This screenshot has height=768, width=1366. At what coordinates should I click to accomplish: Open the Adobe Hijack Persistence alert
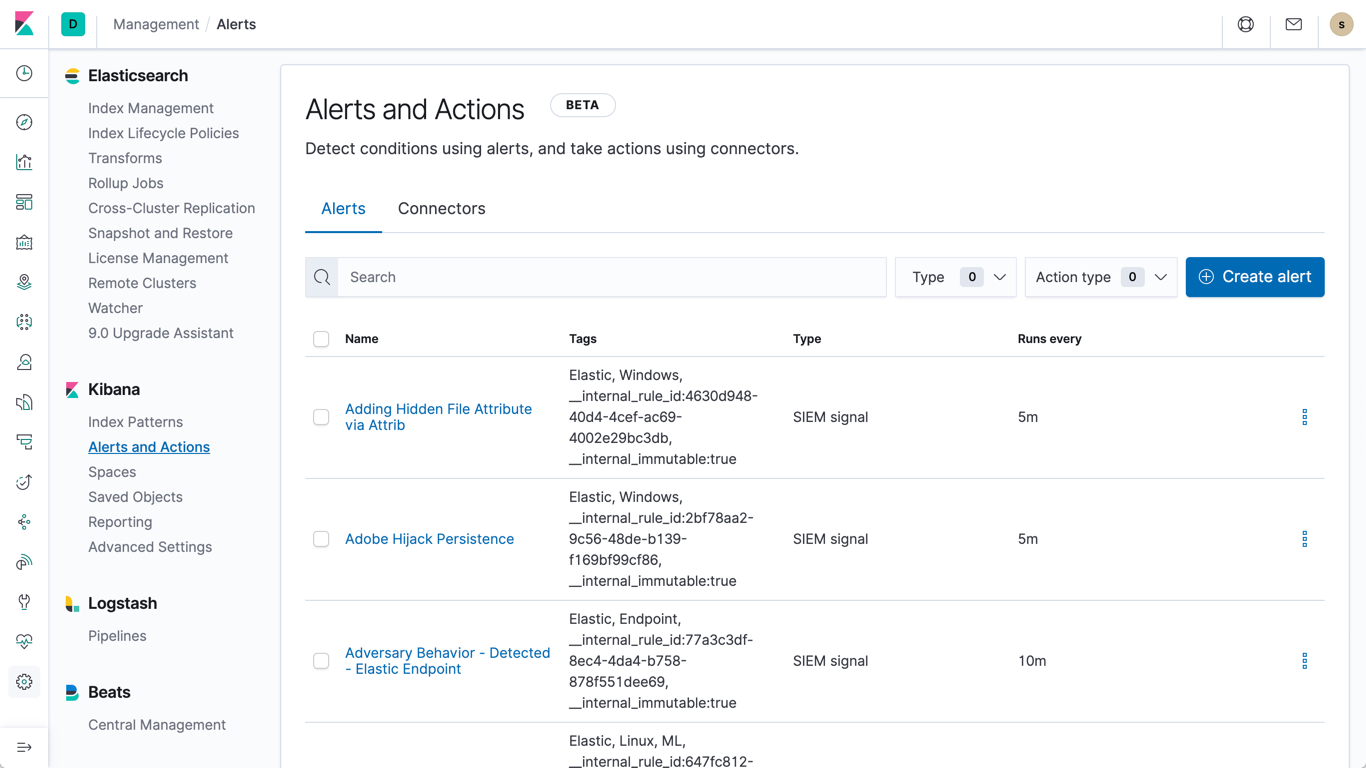coord(429,539)
